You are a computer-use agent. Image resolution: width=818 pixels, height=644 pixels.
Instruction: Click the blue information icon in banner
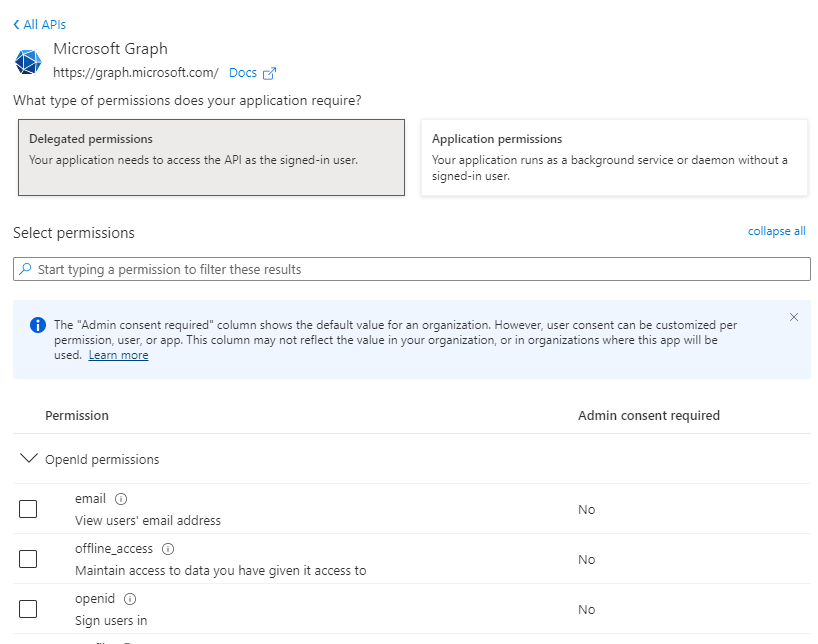tap(38, 325)
